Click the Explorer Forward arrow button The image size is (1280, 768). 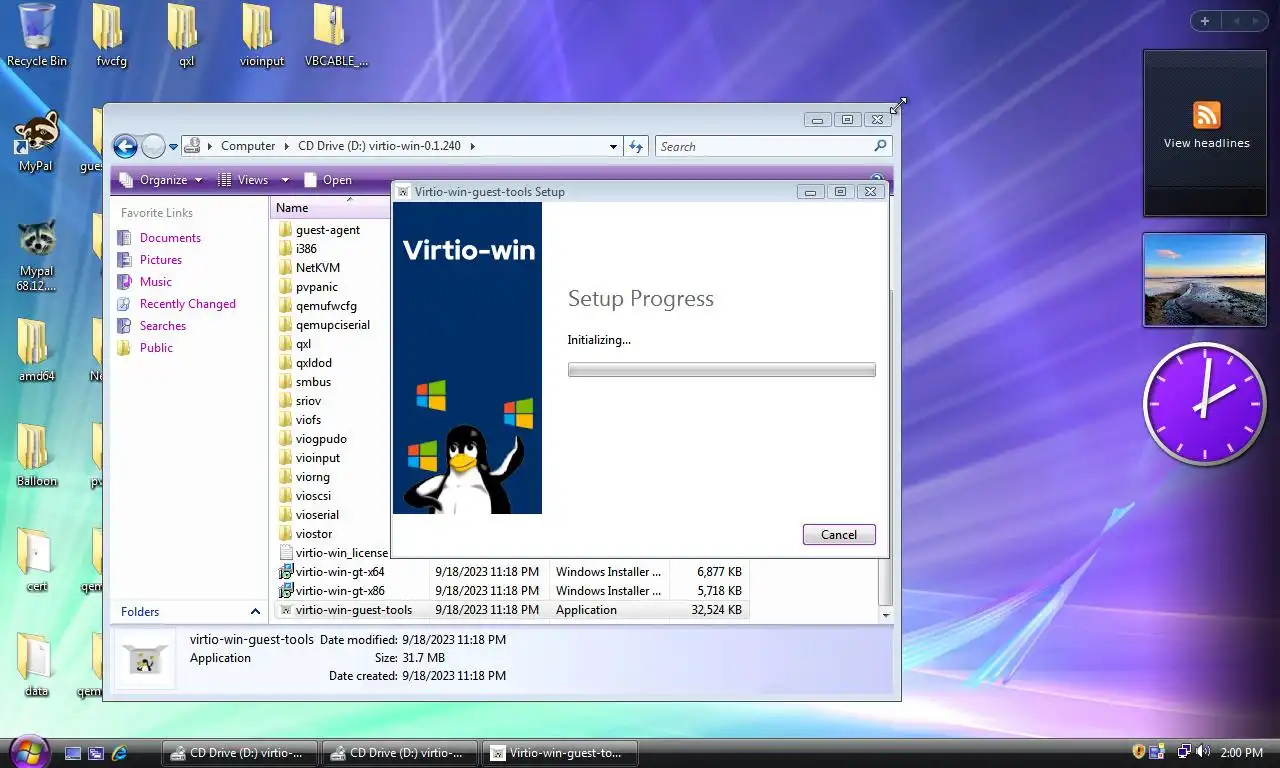[153, 147]
